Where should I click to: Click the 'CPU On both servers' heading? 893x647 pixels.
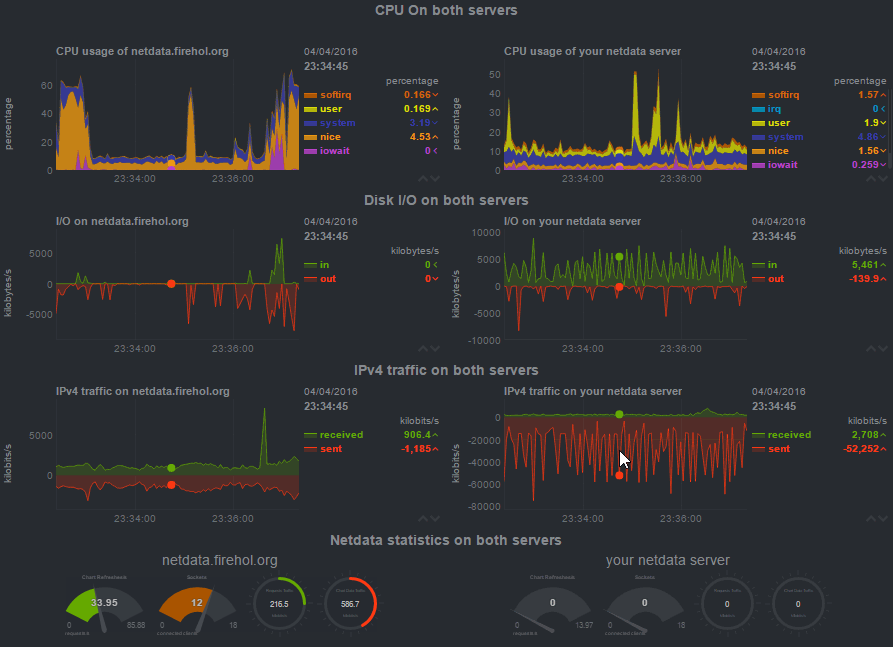coord(446,10)
